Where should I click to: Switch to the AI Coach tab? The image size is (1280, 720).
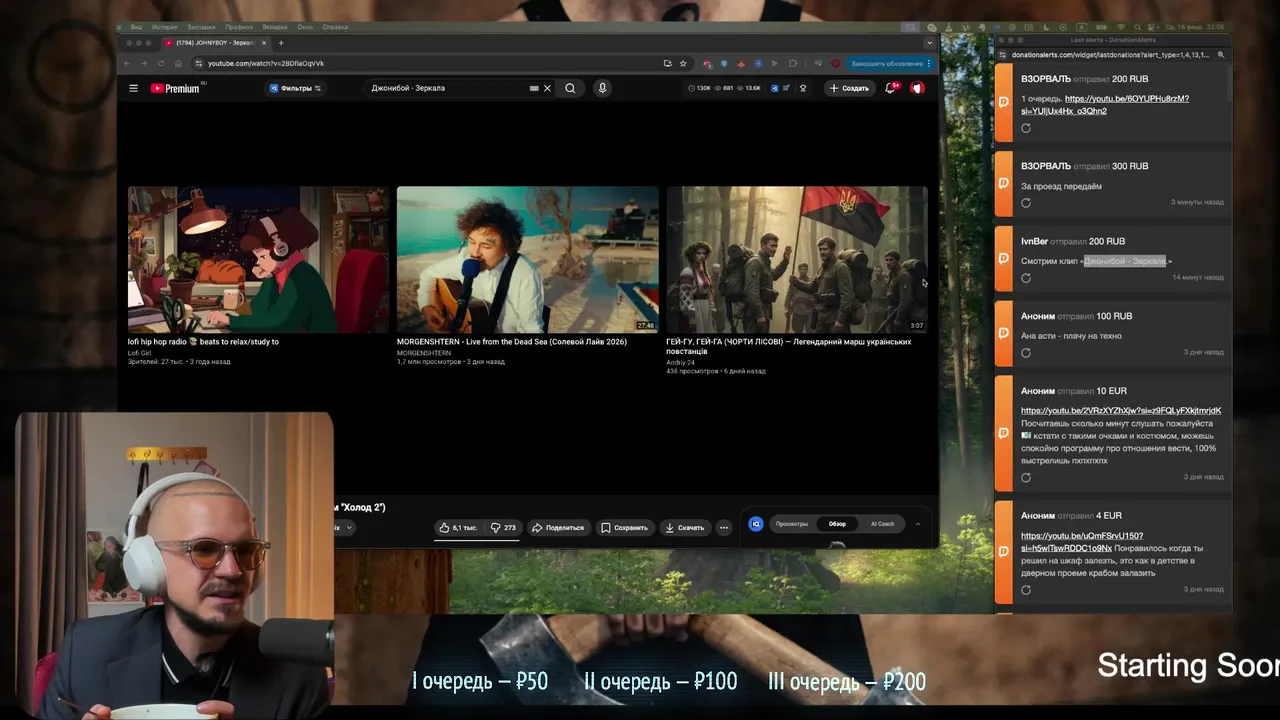click(883, 524)
